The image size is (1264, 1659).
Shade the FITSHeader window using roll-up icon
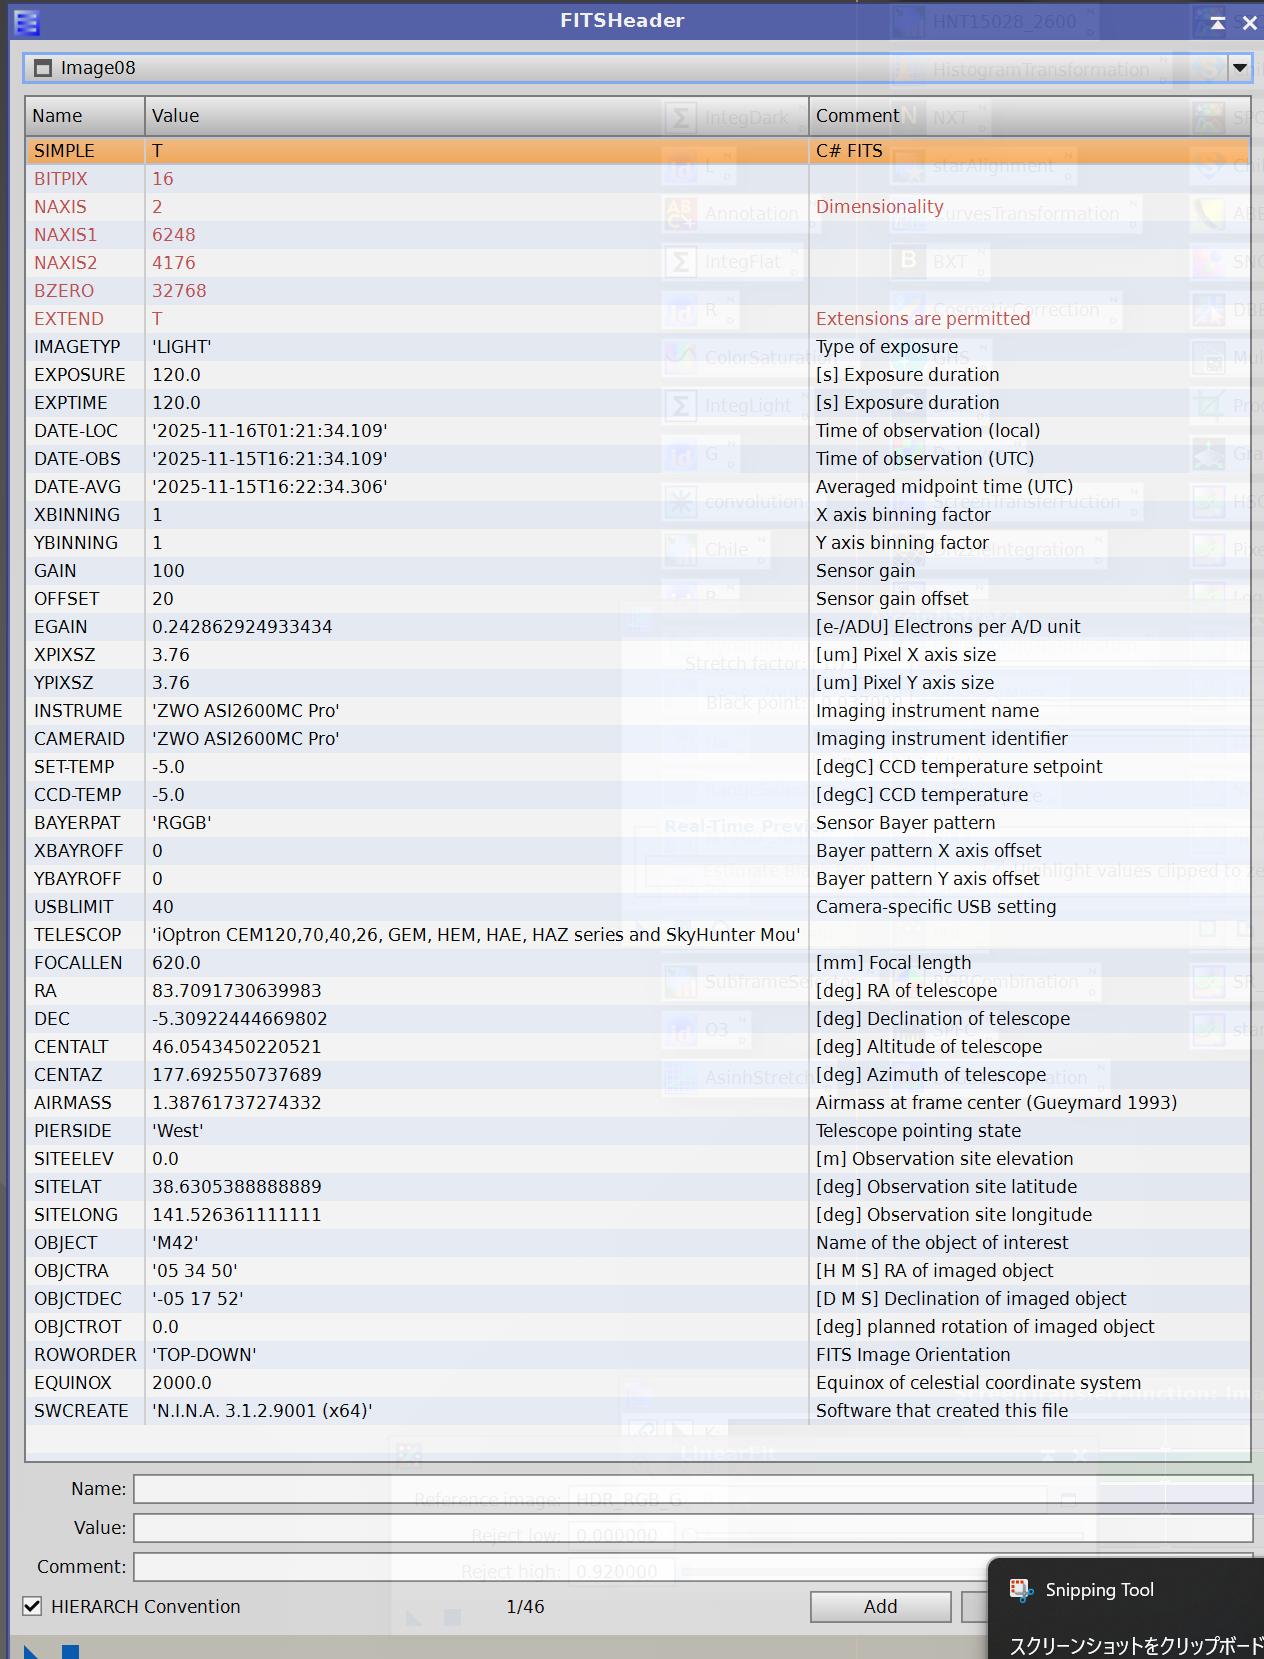pos(1217,22)
